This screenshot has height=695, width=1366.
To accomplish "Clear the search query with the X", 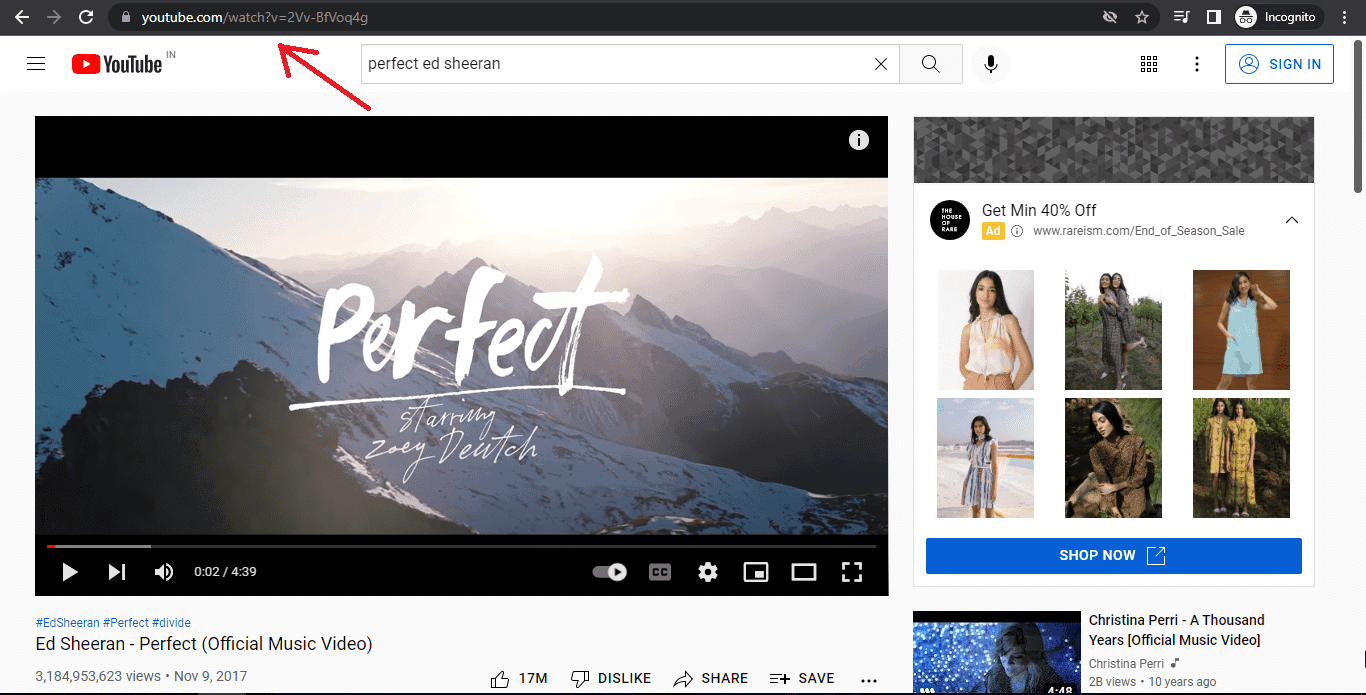I will coord(881,64).
